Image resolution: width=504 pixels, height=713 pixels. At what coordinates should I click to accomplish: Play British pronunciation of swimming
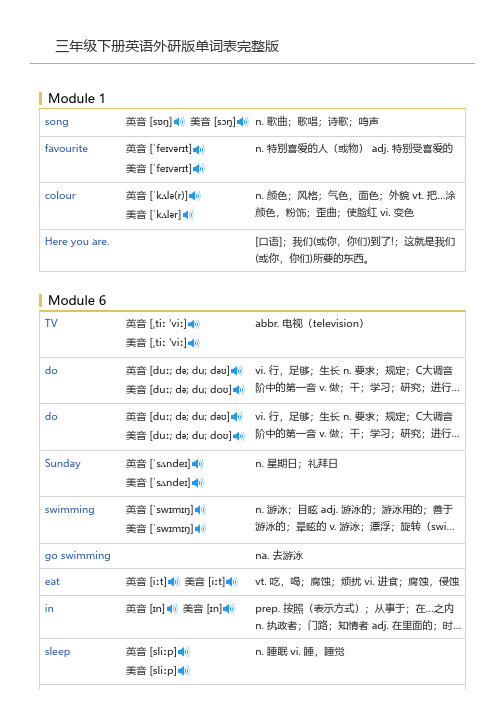coord(200,510)
